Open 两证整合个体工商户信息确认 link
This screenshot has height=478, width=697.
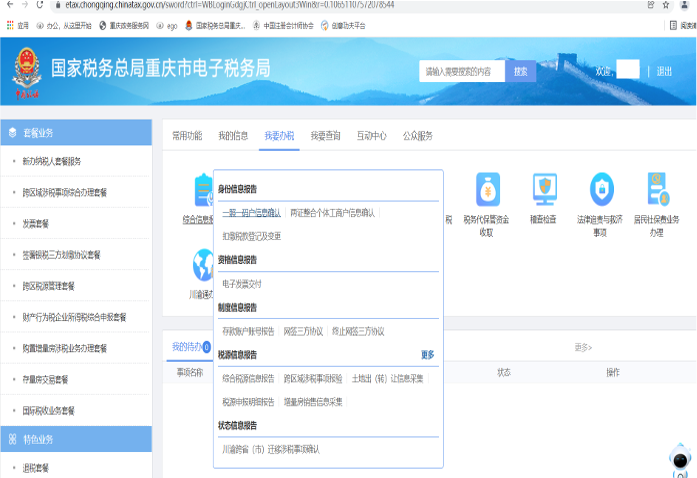[x=332, y=213]
